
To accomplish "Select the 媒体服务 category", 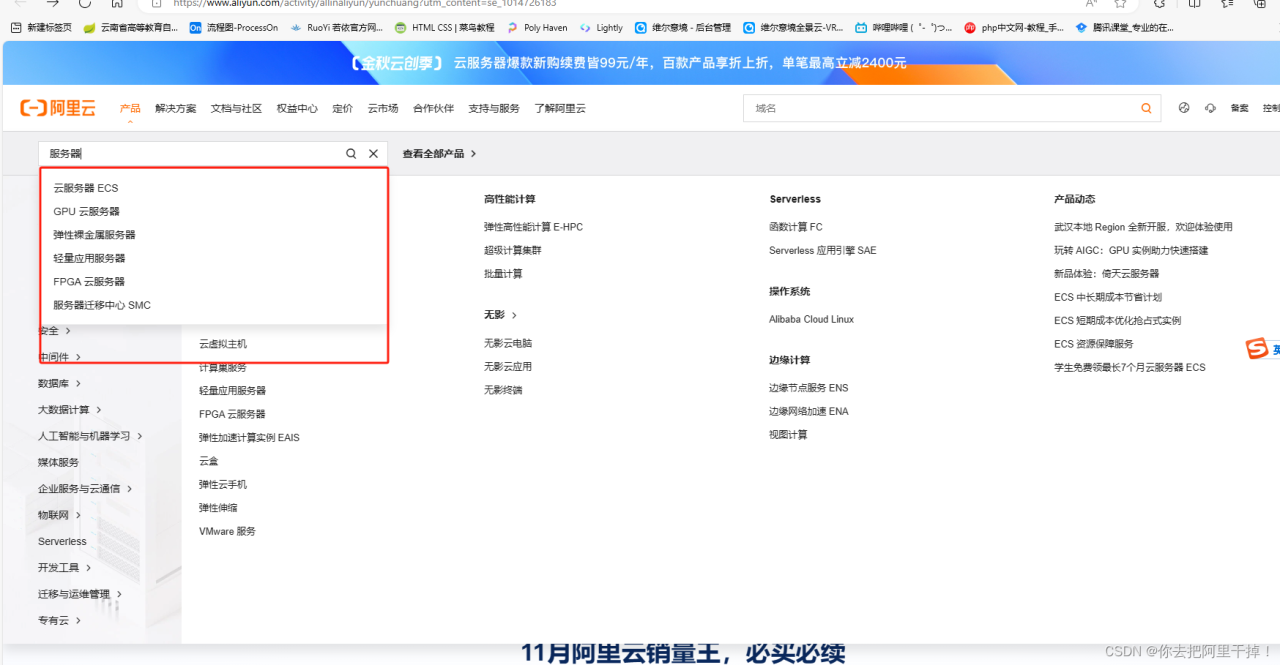I will pos(58,462).
